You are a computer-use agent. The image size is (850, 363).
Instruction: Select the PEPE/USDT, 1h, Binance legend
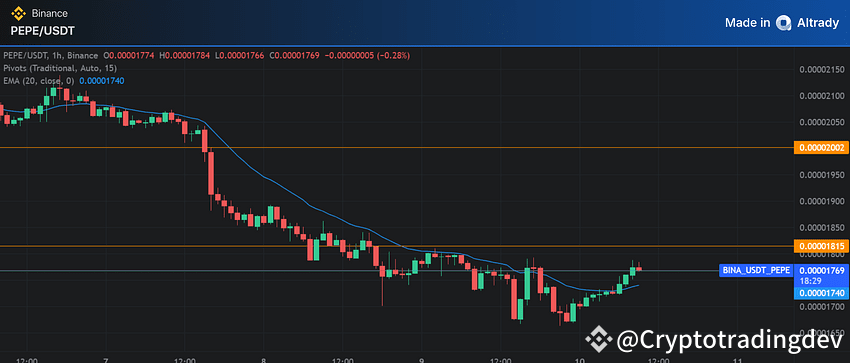pyautogui.click(x=51, y=55)
